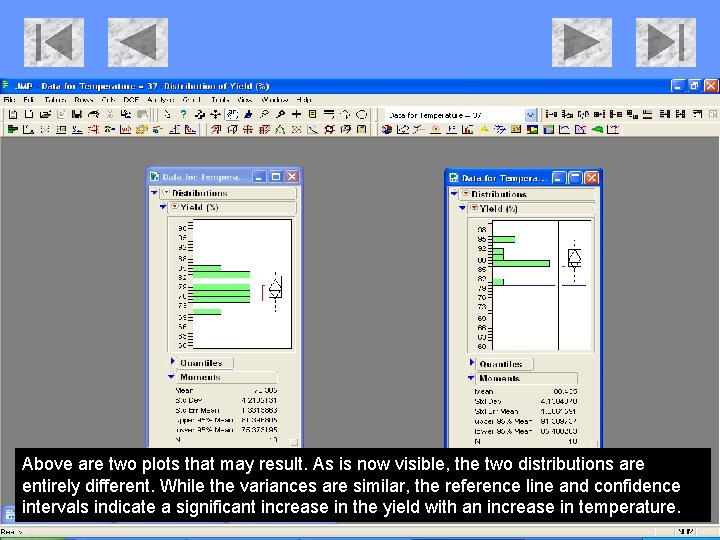
Task: Collapse Yield (%) outline in left window
Action: pyautogui.click(x=163, y=207)
